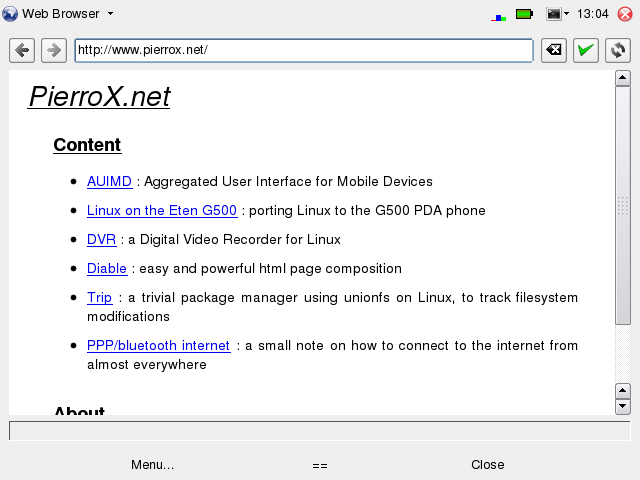Click the vertical scrollbar thumb
This screenshot has width=640, height=480.
coord(623,206)
